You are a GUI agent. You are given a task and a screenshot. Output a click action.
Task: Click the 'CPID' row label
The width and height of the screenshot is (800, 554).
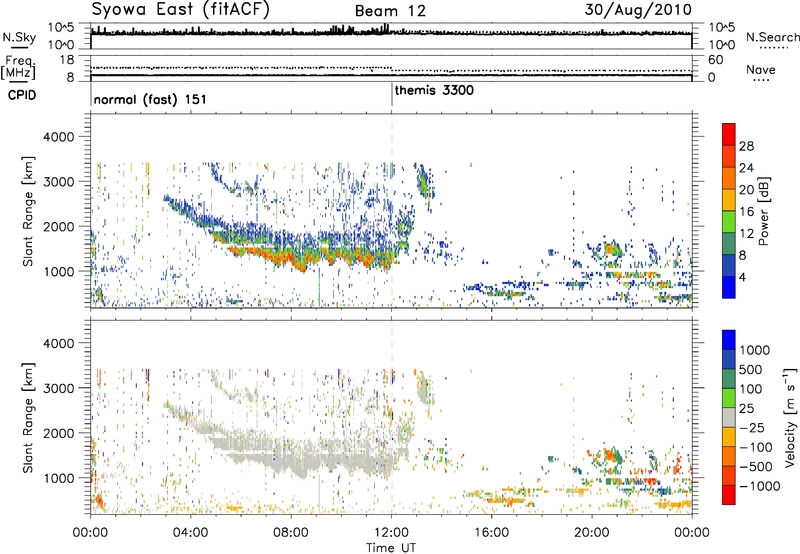pyautogui.click(x=22, y=95)
